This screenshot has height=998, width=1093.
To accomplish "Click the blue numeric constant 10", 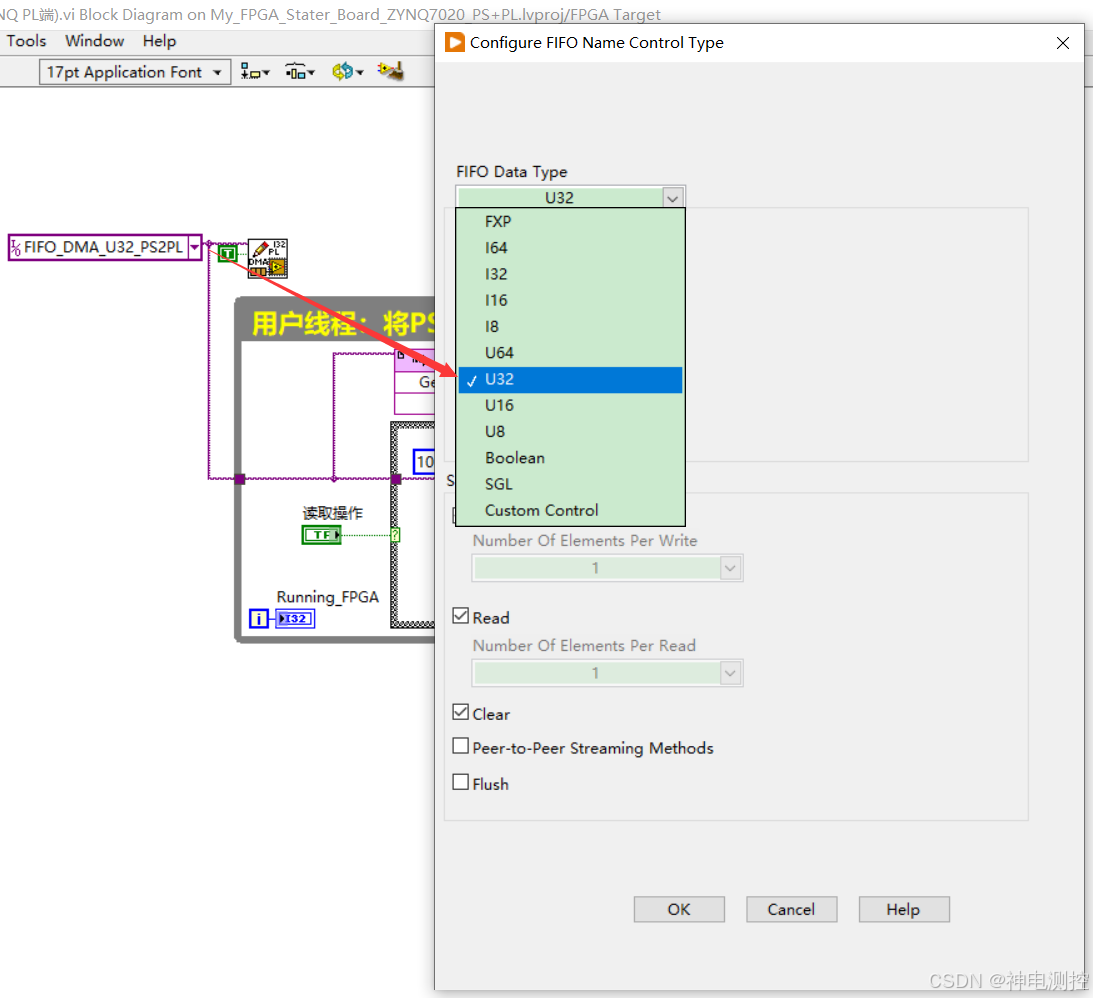I will pos(424,462).
